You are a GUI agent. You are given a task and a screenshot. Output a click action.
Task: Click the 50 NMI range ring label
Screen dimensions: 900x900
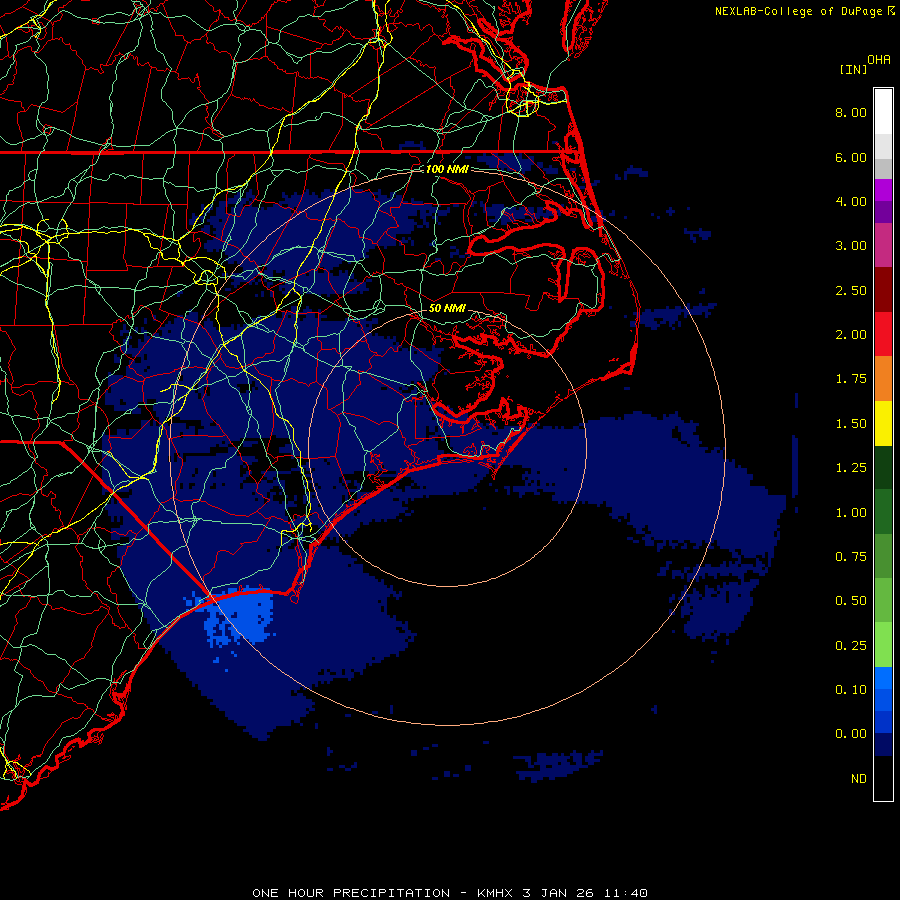coord(447,308)
